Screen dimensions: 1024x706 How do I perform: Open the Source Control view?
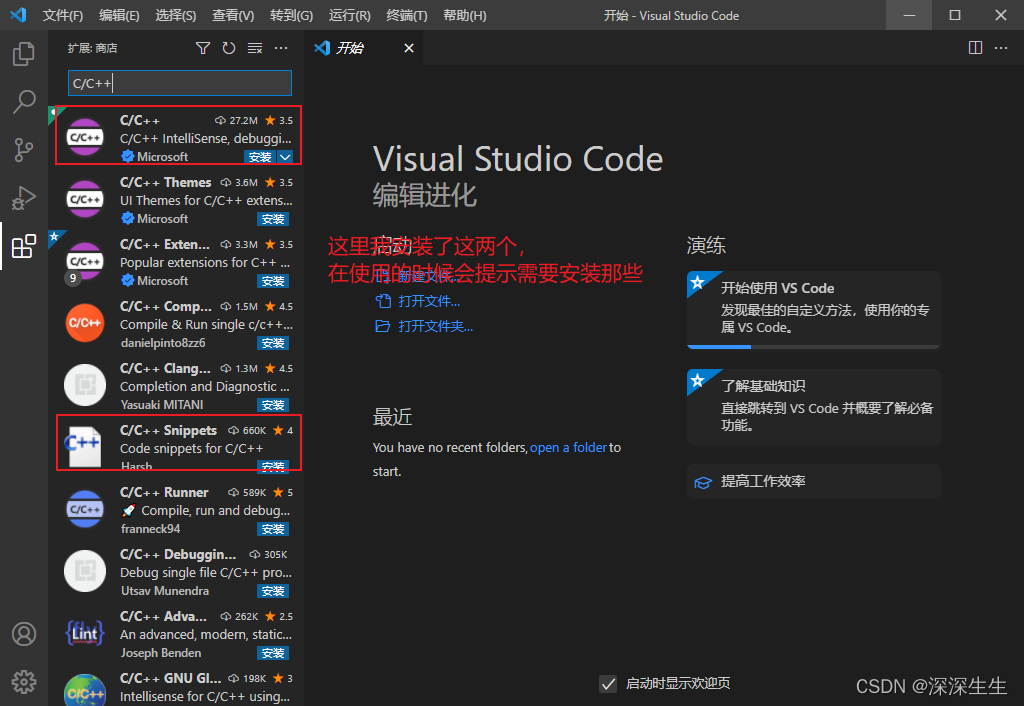coord(24,150)
